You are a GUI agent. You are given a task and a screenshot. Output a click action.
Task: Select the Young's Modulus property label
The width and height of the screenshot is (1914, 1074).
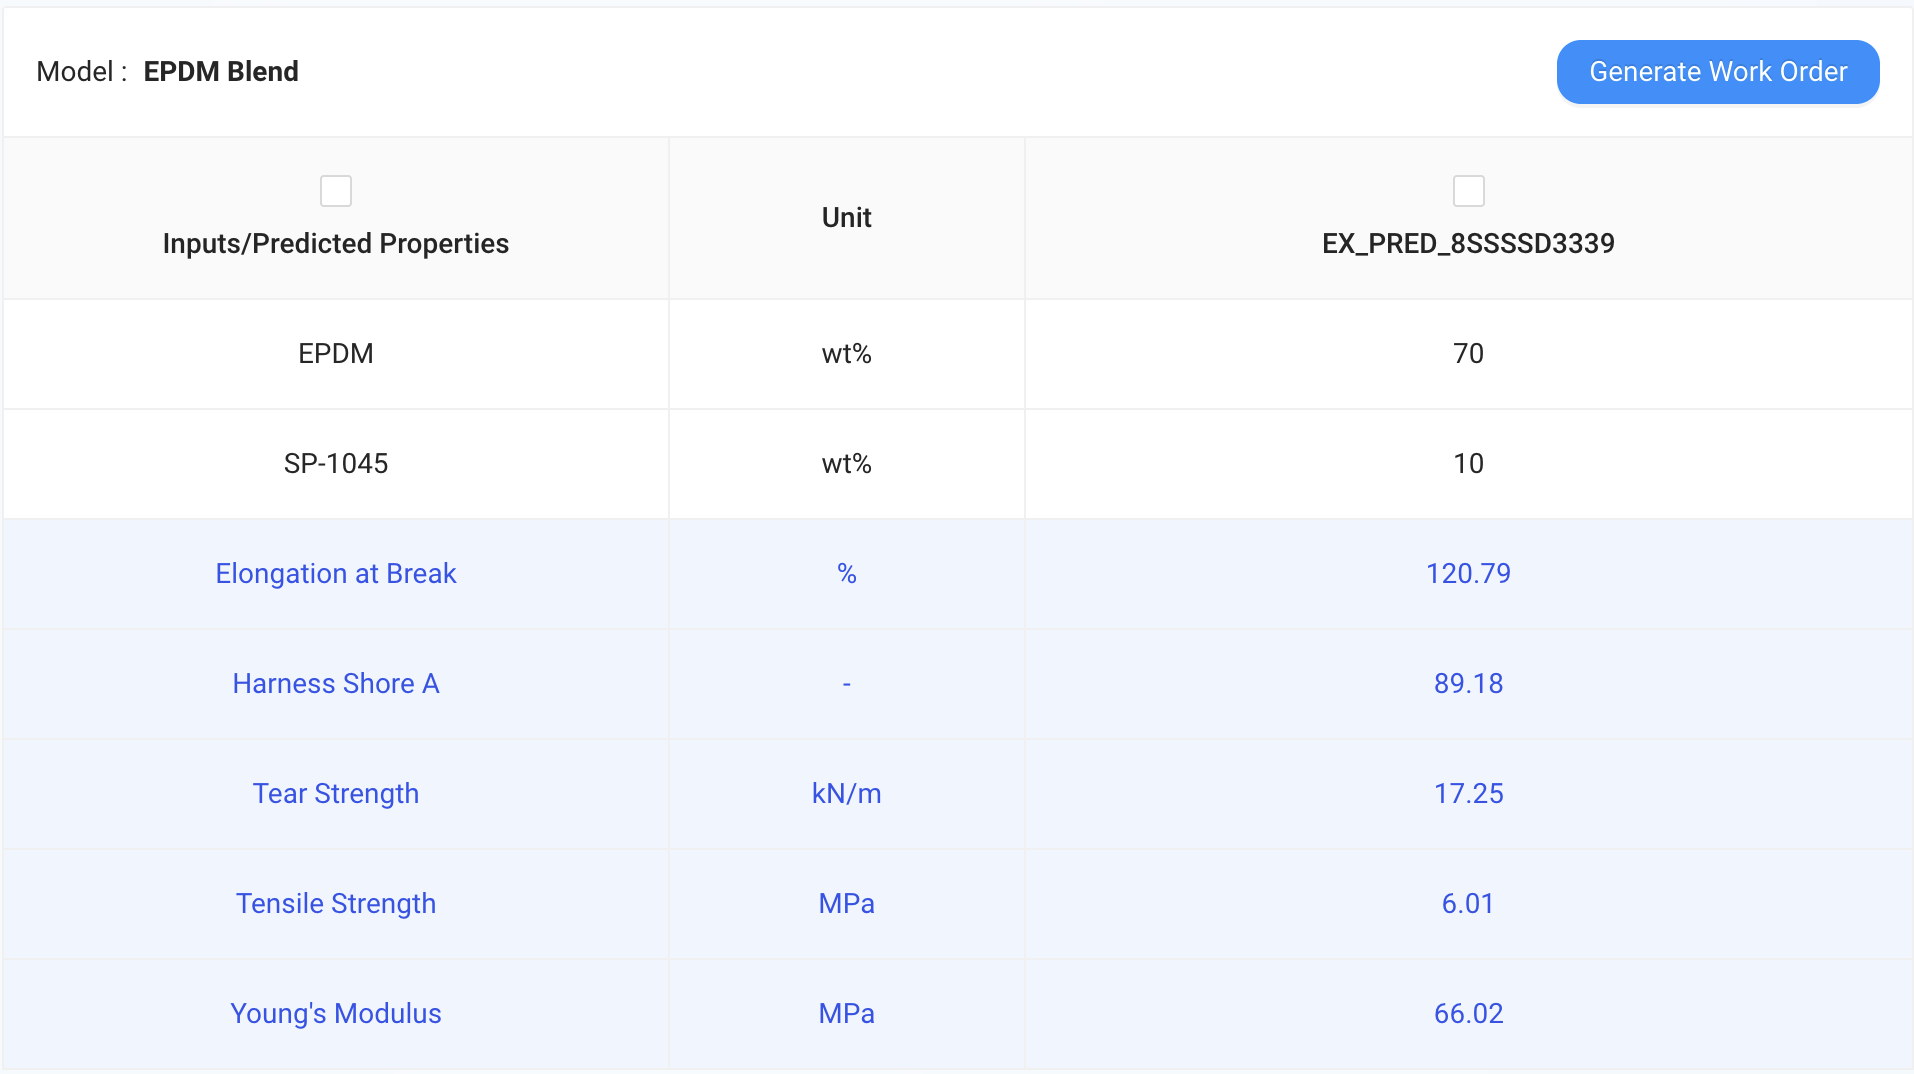point(336,1014)
